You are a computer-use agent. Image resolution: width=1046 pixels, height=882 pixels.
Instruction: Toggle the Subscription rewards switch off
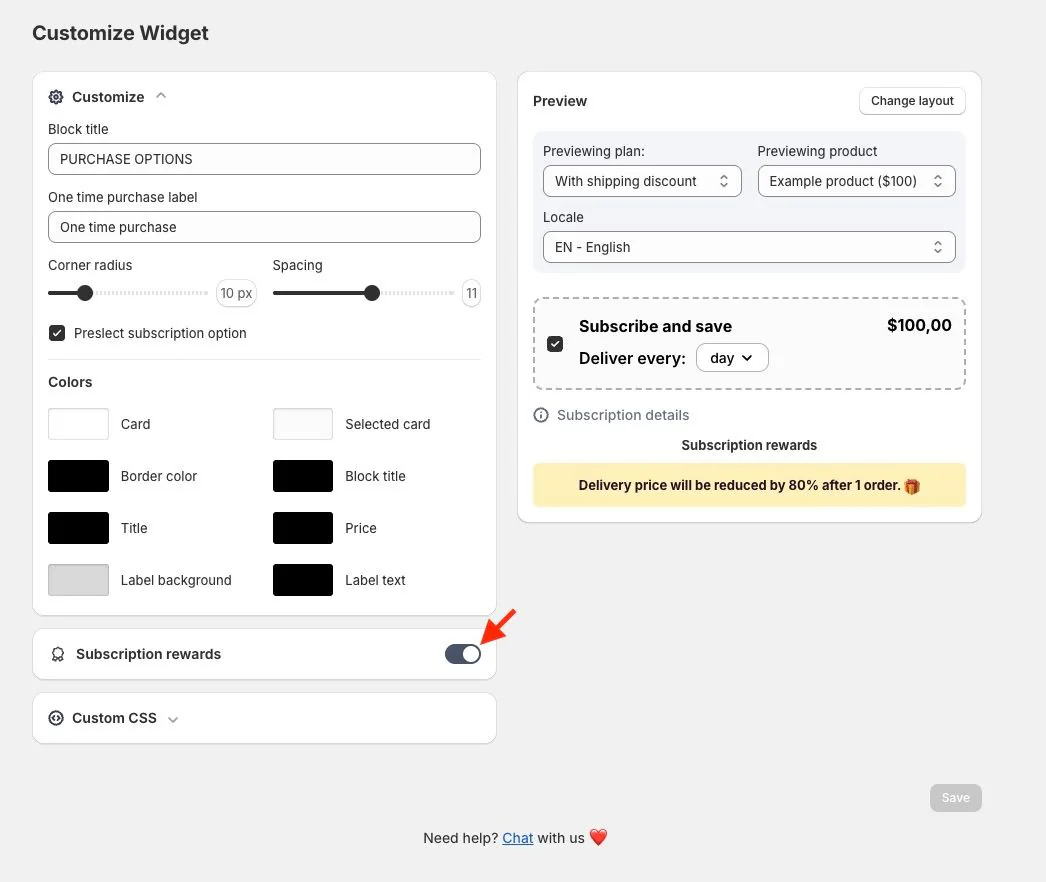click(462, 654)
